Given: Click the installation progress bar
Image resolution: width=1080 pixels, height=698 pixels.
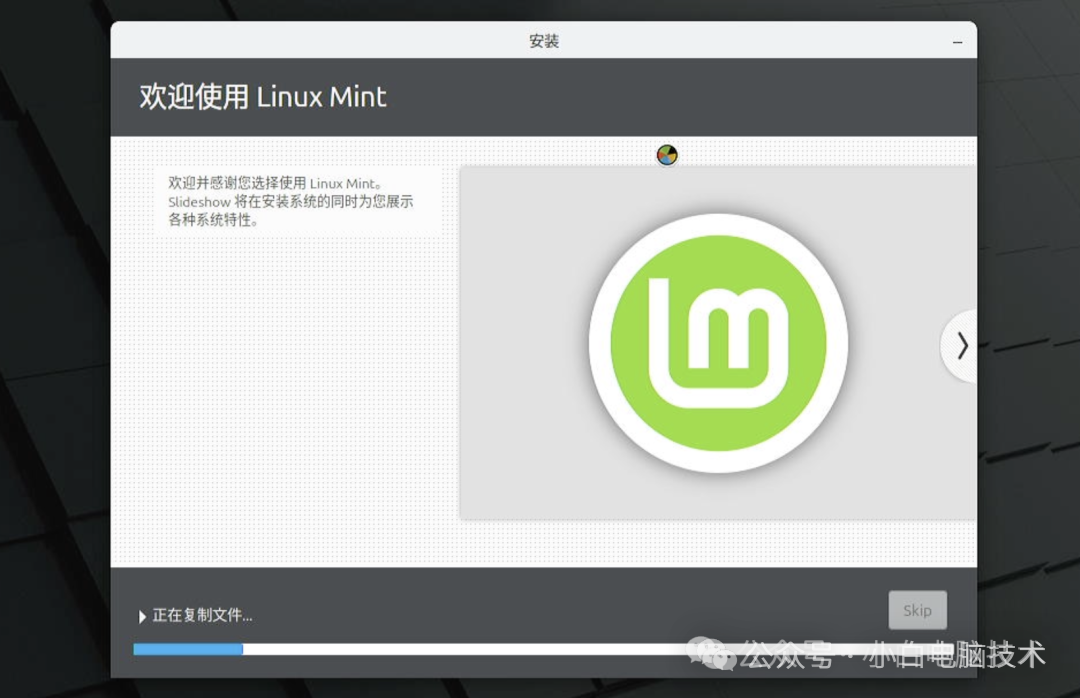Looking at the screenshot, I should point(543,649).
